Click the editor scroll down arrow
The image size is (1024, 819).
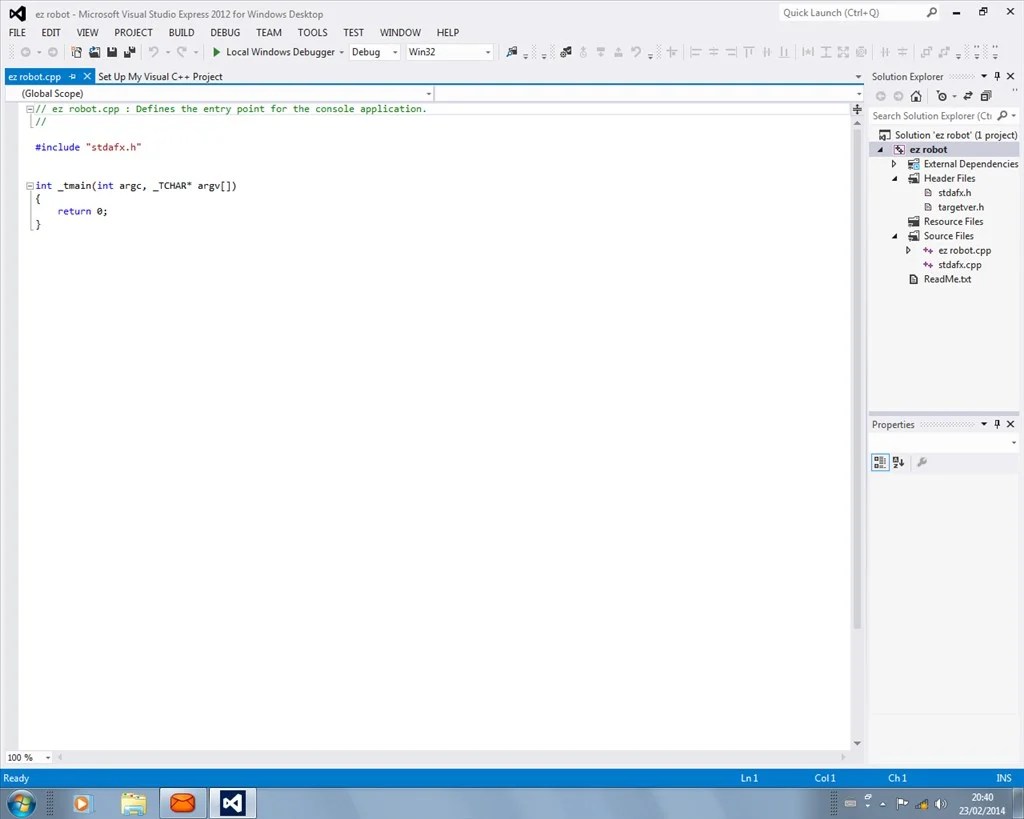[x=857, y=743]
